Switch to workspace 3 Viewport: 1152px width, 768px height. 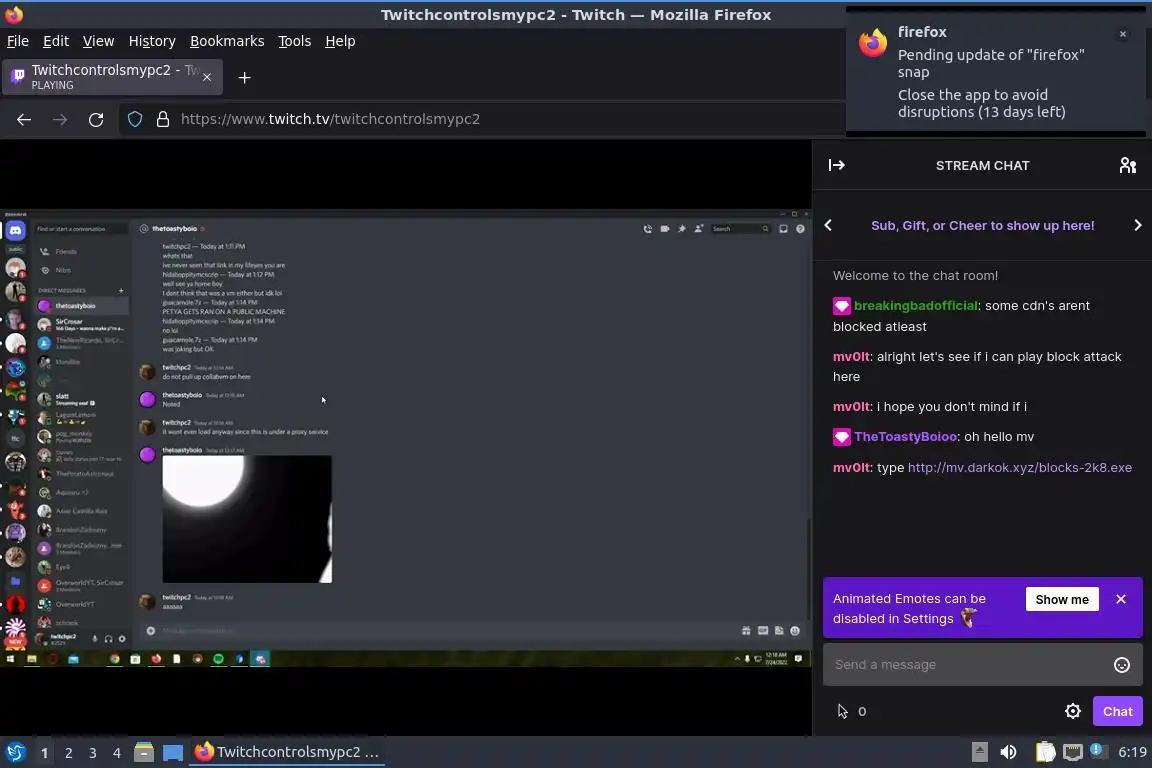point(93,753)
